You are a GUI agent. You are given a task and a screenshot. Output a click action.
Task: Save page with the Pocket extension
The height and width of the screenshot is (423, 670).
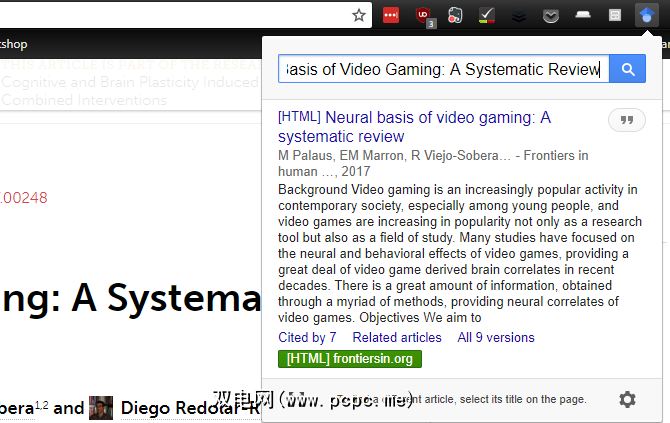(x=551, y=15)
